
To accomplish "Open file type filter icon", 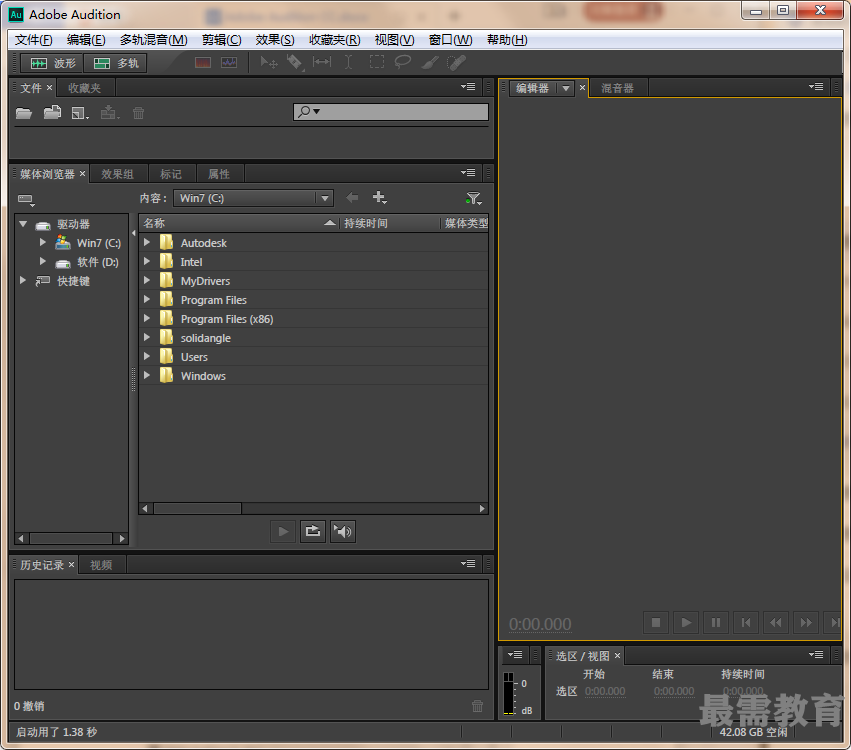I will click(474, 199).
